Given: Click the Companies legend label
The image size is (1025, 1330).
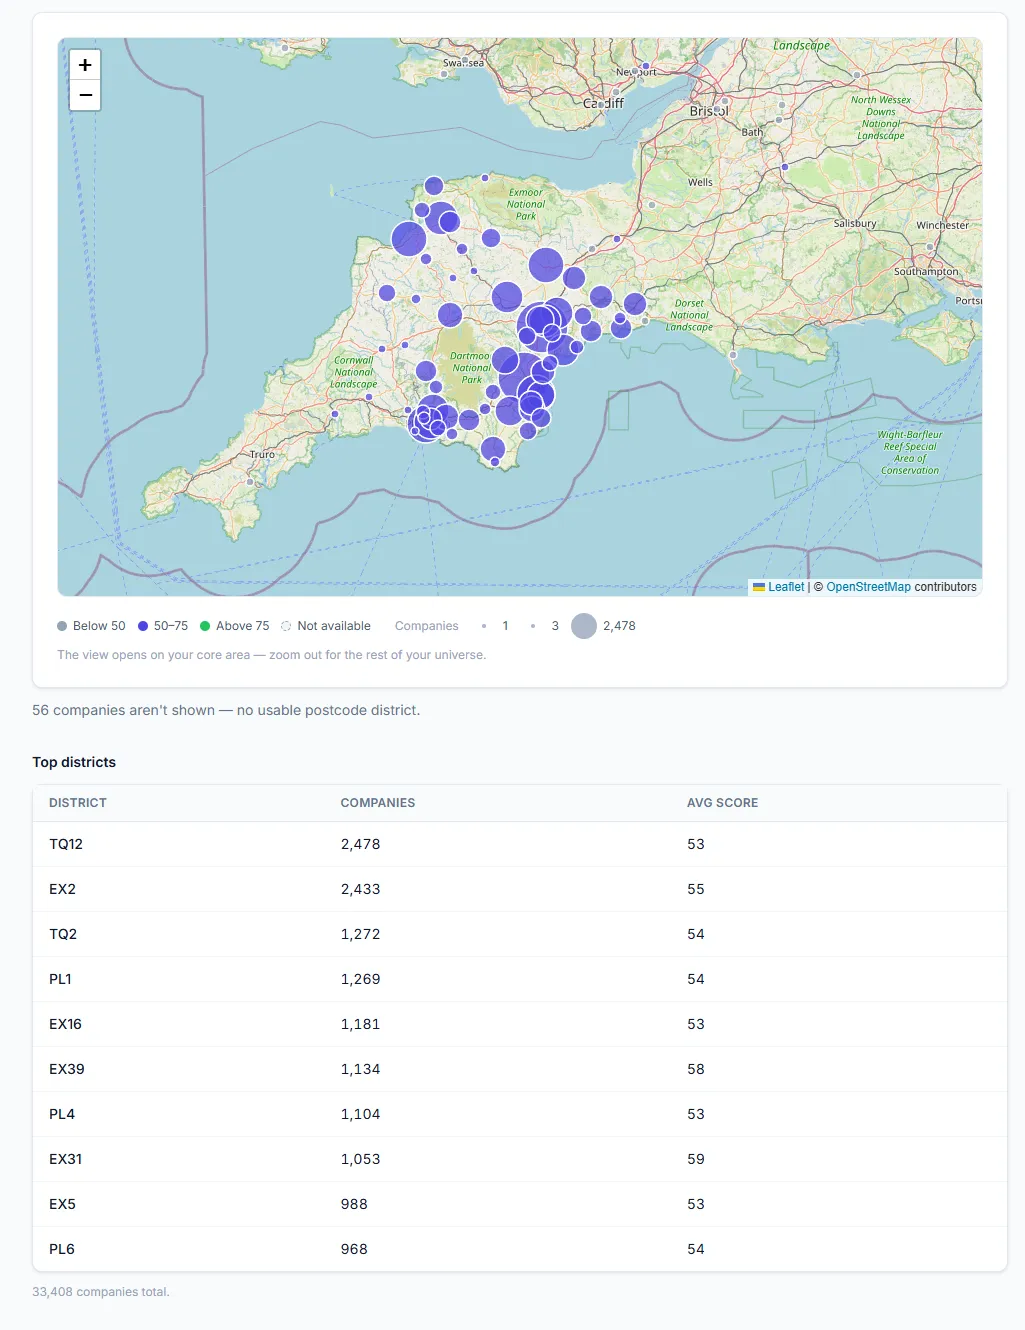Looking at the screenshot, I should (427, 626).
